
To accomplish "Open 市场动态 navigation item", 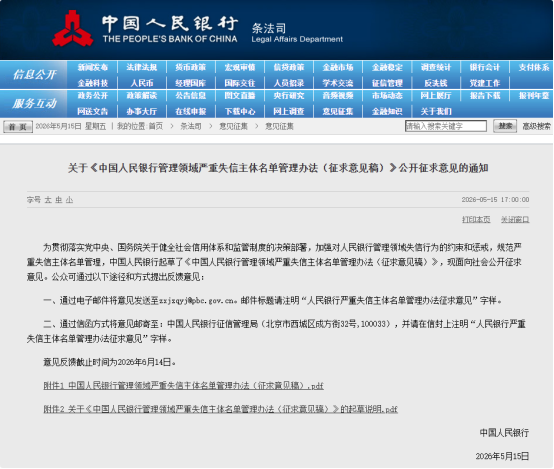I will click(x=387, y=96).
